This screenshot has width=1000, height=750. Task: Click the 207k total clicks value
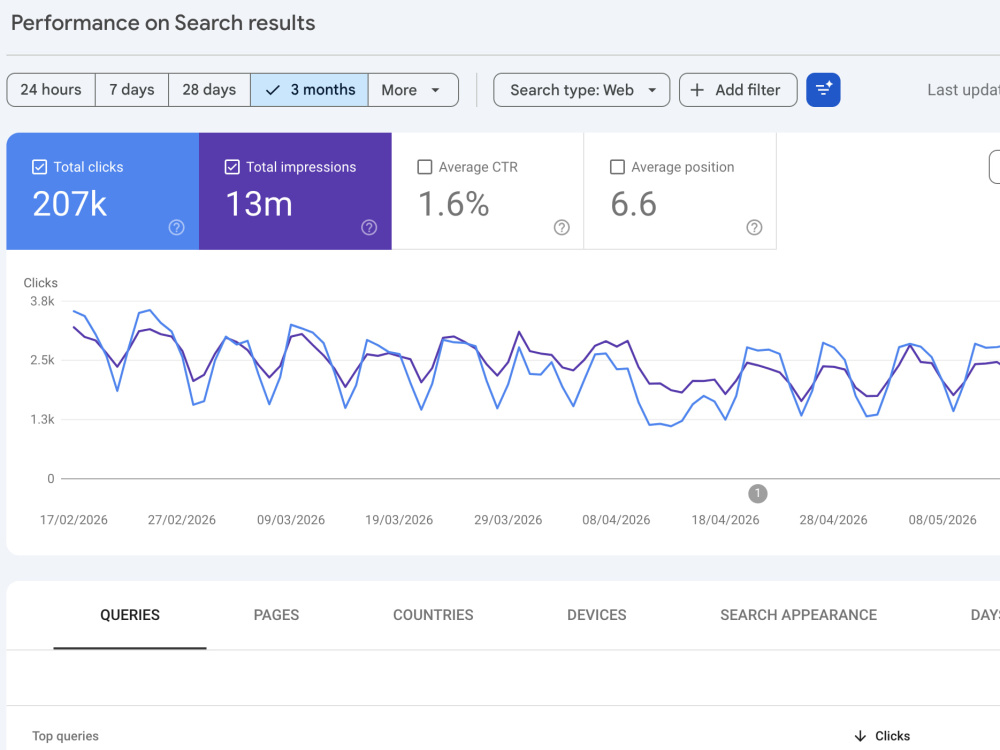coord(70,205)
